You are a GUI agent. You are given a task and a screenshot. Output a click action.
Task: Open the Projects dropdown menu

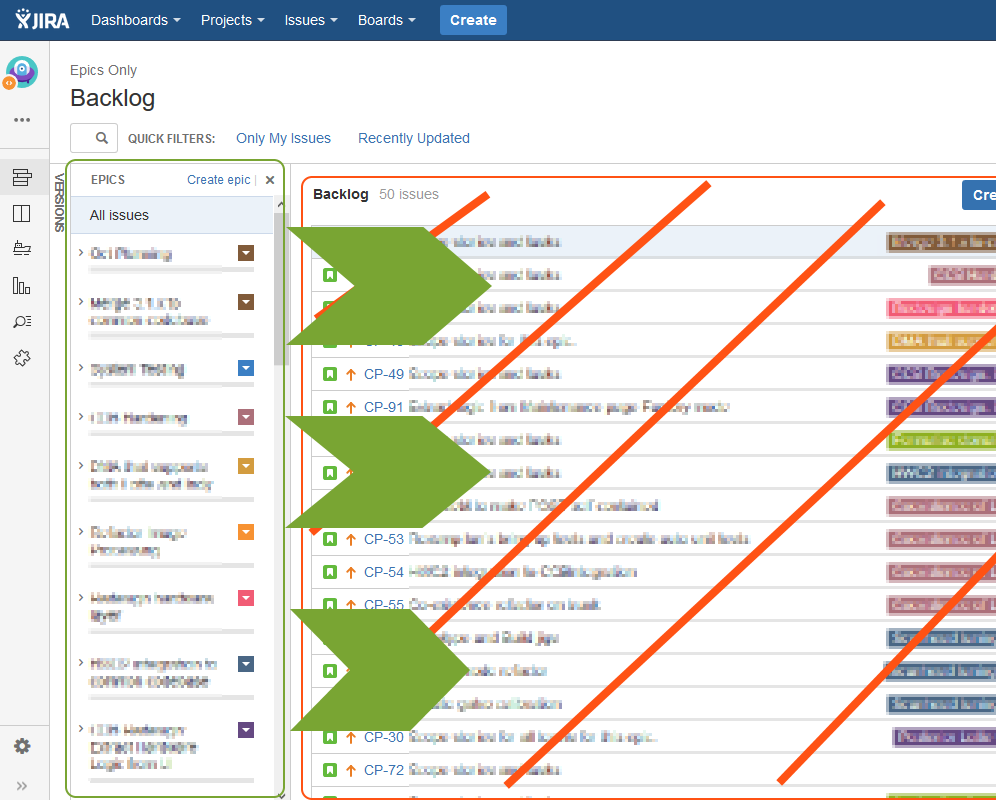click(232, 20)
